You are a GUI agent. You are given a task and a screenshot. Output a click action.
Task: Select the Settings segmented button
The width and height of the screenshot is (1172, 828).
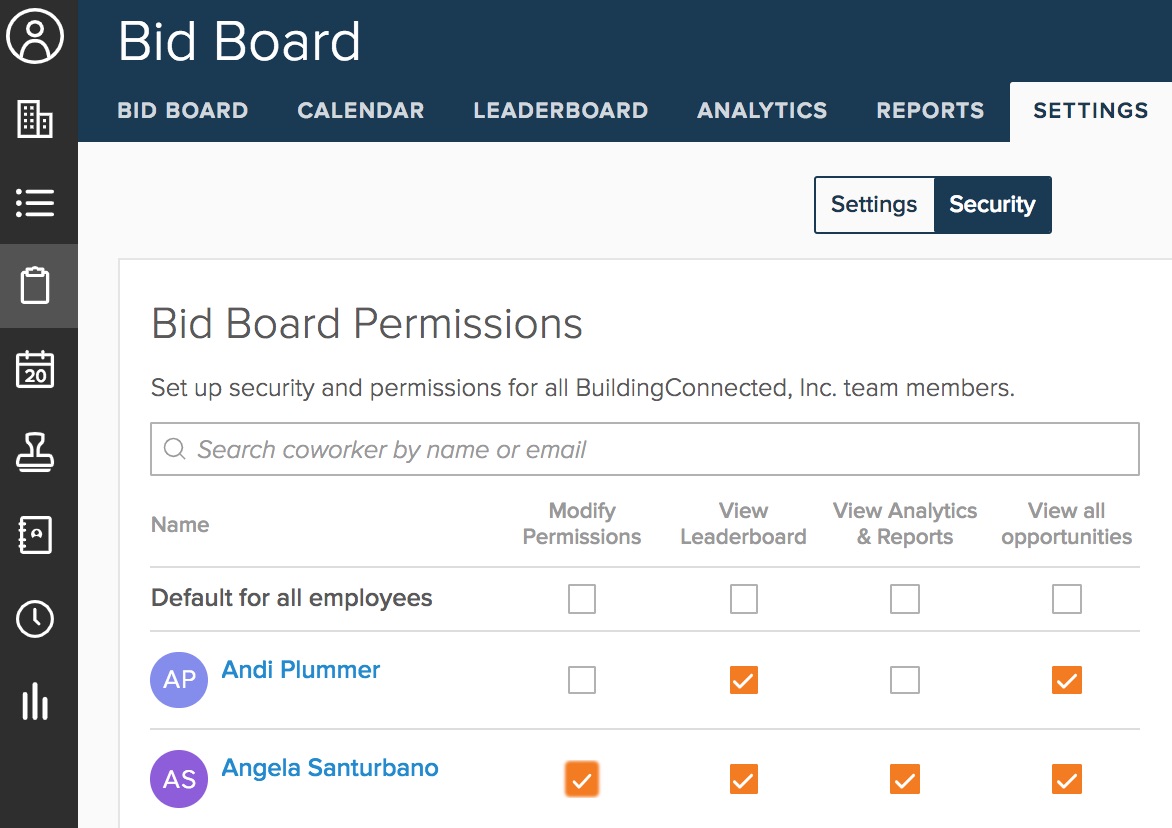(874, 205)
